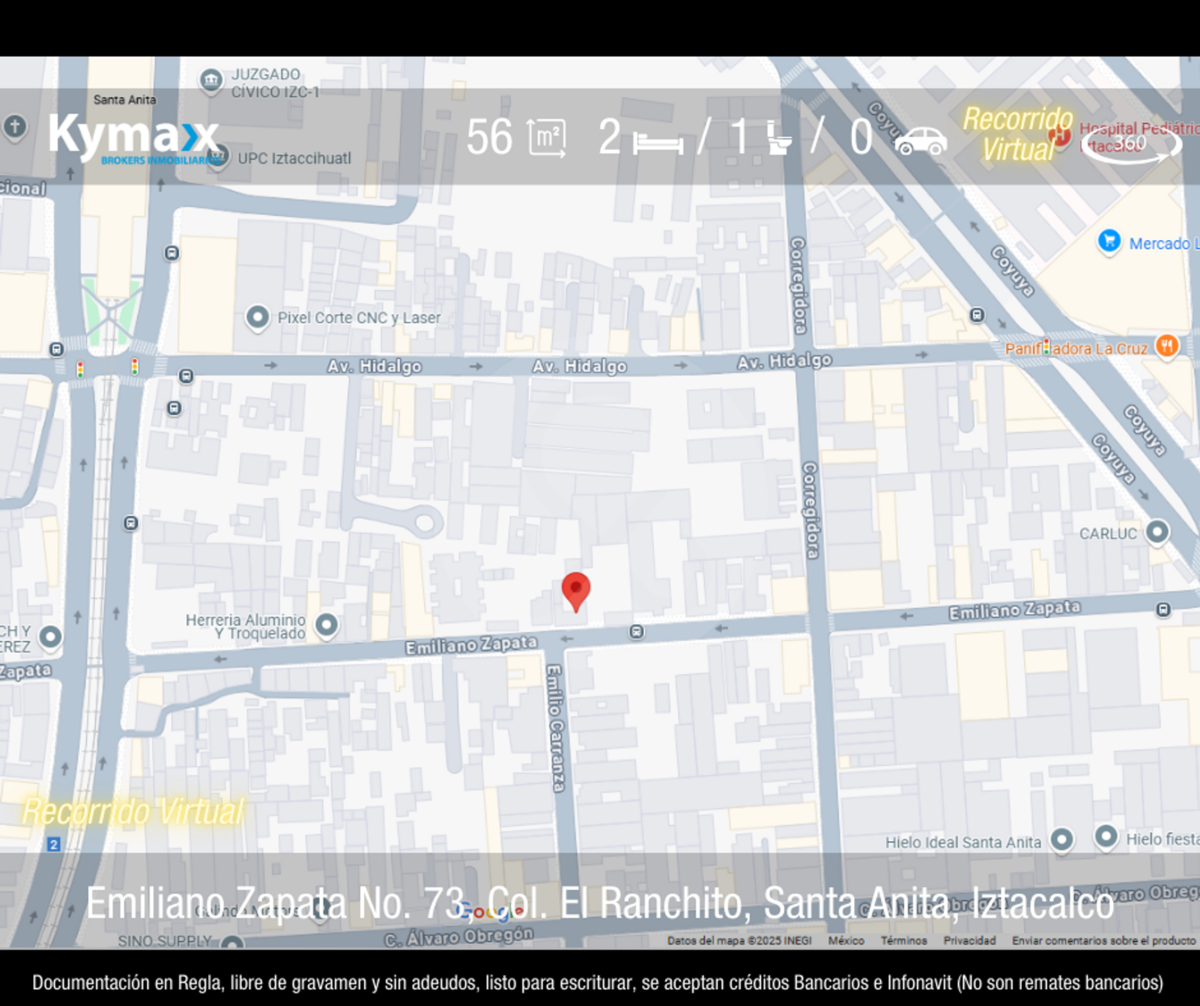Click the Herreria Aluminio Y Troquelado pin
Viewport: 1200px width, 1006px height.
[x=326, y=626]
